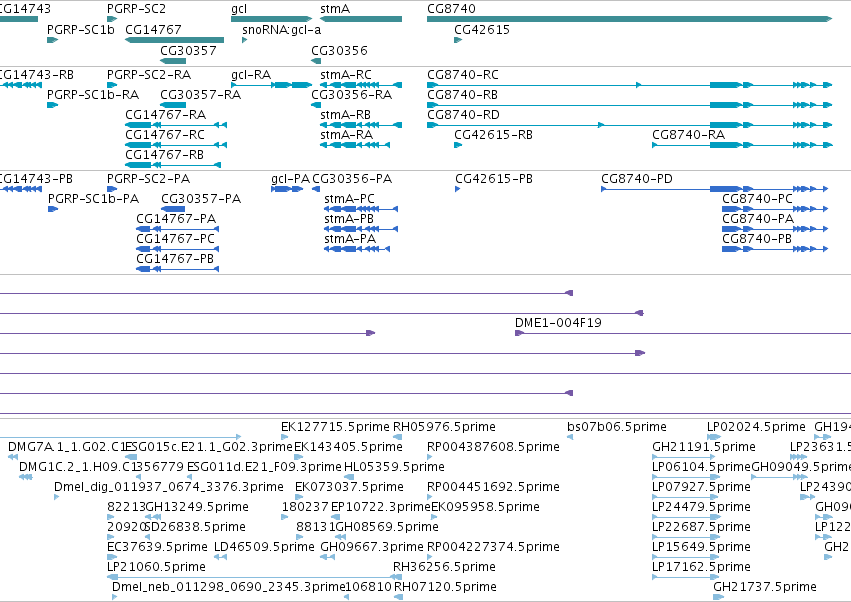The height and width of the screenshot is (602, 851).
Task: Click the gcl gene label
Action: pyautogui.click(x=239, y=9)
